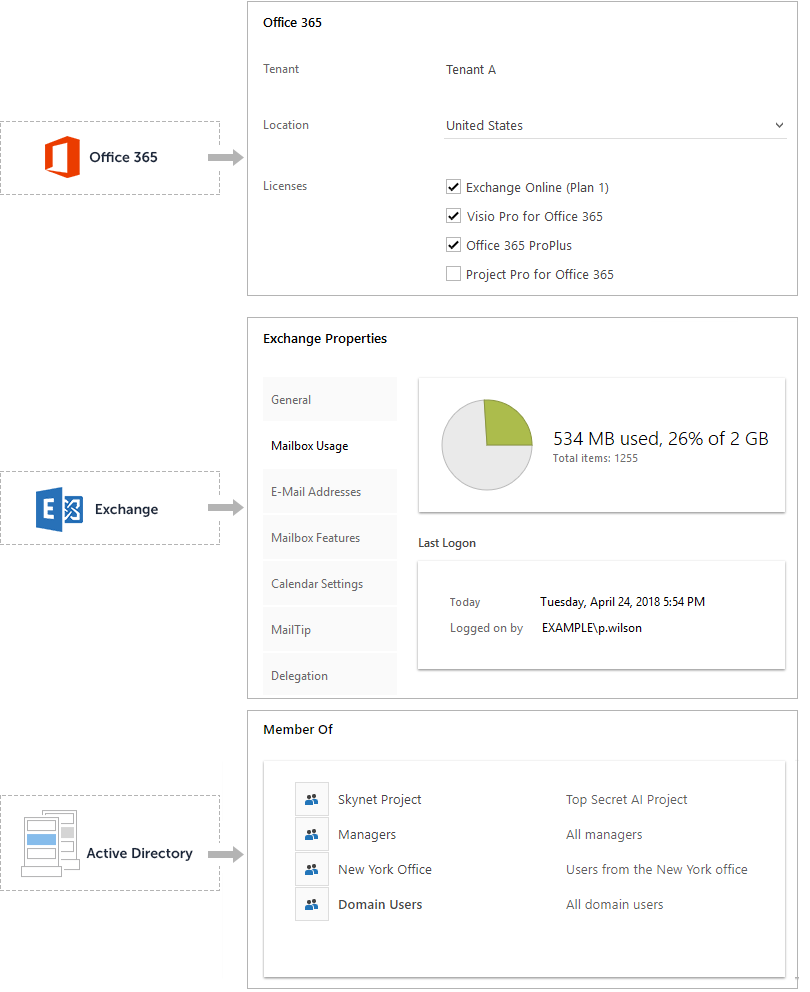Open the United States location combo box

615,125
